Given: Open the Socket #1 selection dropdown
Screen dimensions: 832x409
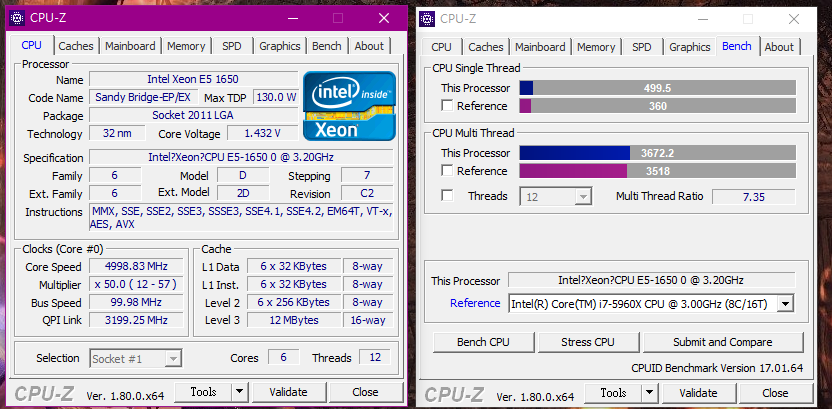Looking at the screenshot, I should tap(136, 359).
